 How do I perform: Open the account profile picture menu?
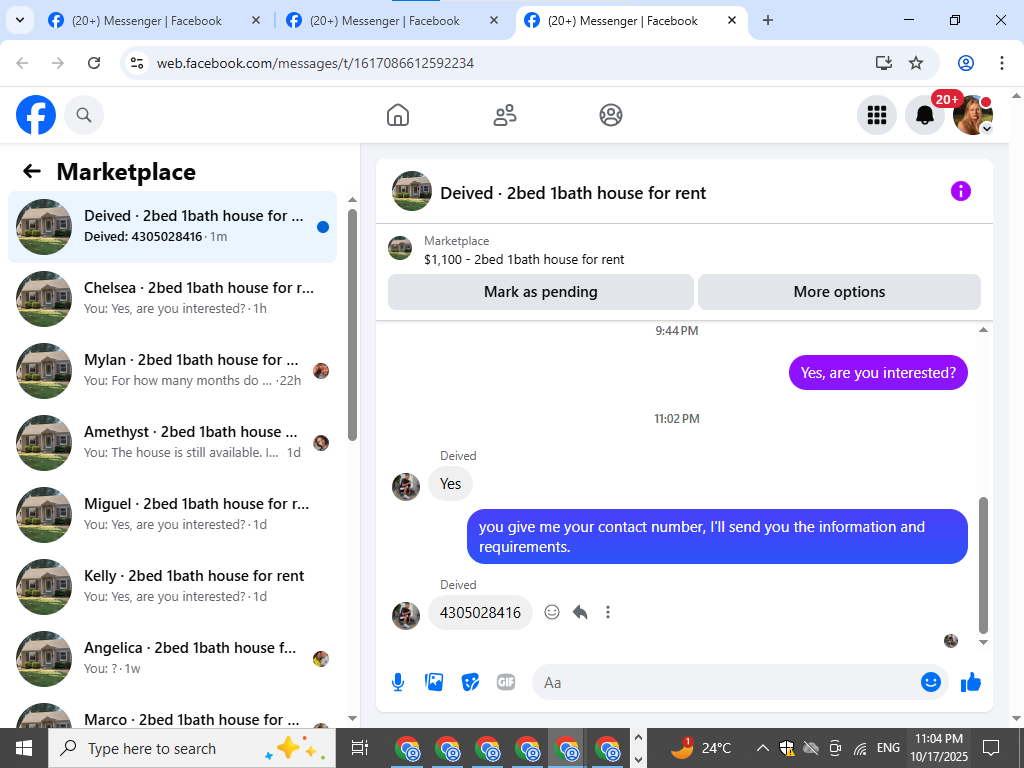pos(973,115)
